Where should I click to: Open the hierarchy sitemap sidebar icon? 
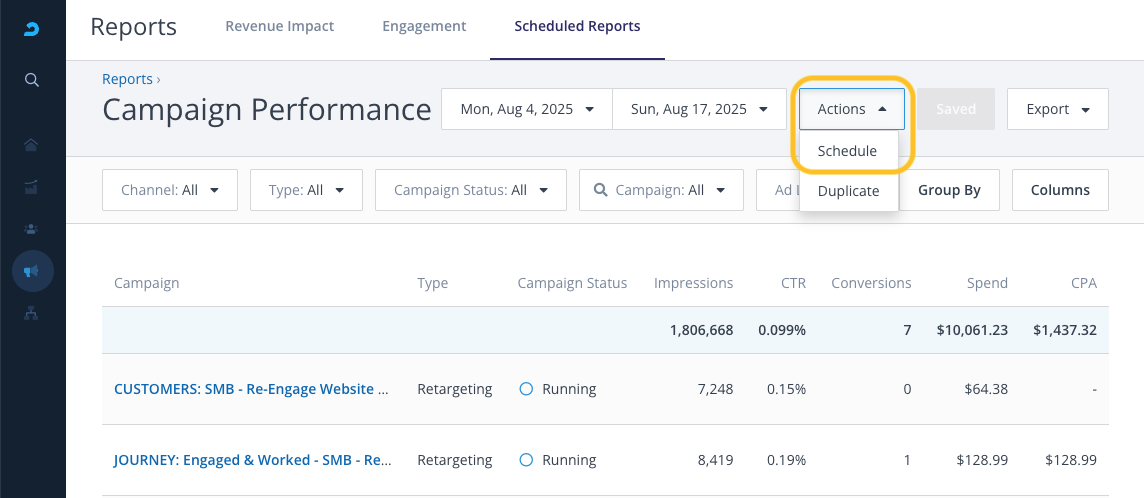[x=32, y=313]
